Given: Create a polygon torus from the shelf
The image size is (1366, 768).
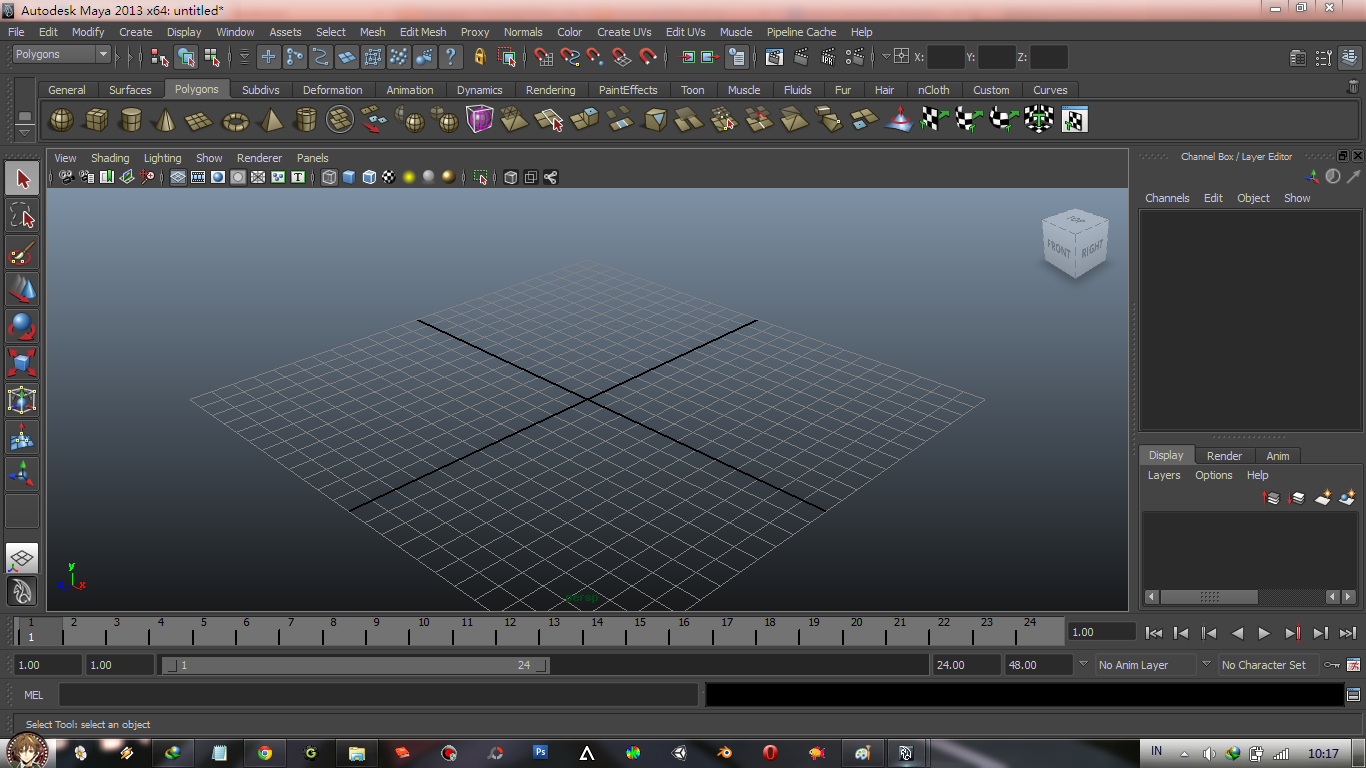Looking at the screenshot, I should (x=234, y=119).
